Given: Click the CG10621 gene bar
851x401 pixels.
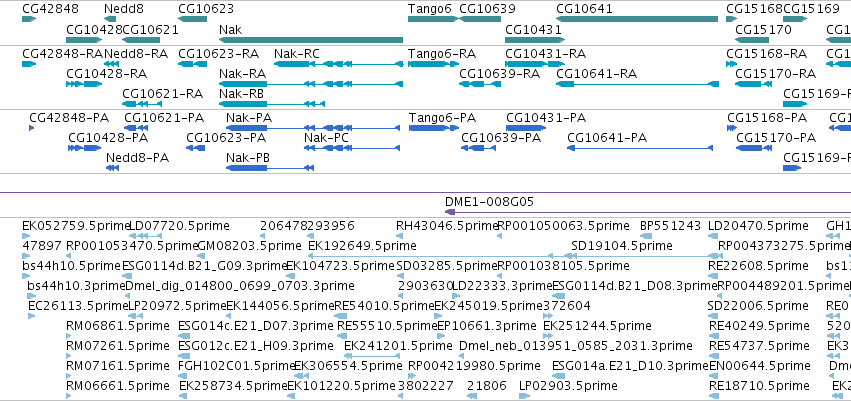Looking at the screenshot, I should point(141,40).
